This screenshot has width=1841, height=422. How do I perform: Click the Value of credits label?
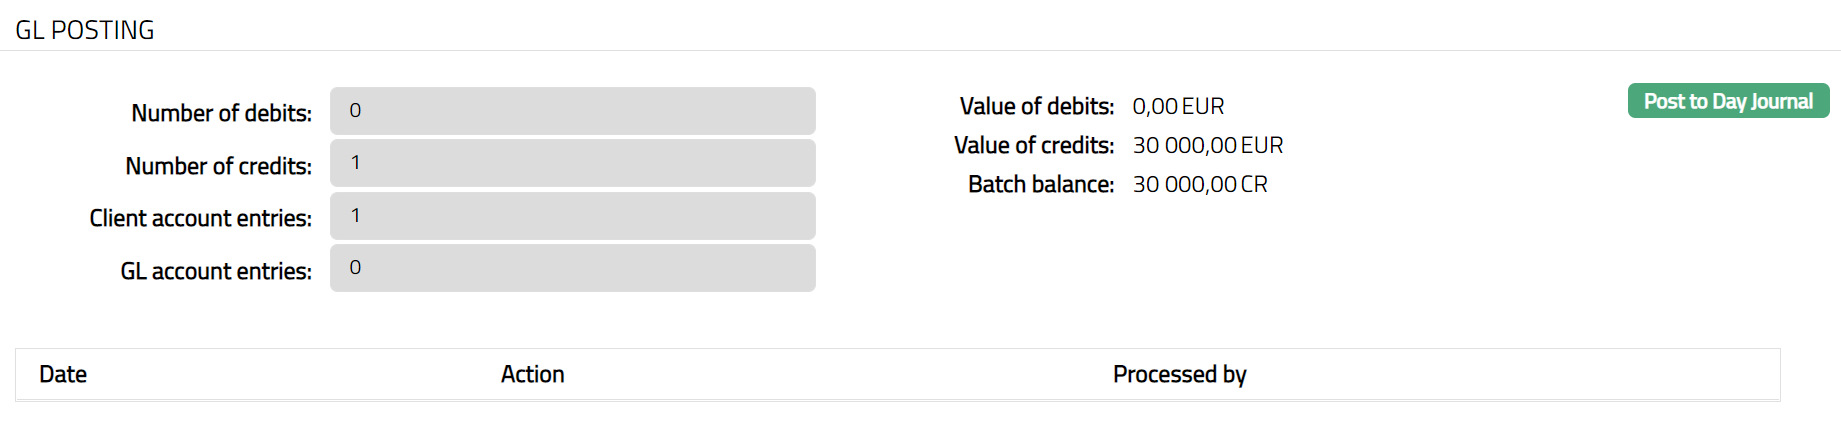[x=1033, y=145]
